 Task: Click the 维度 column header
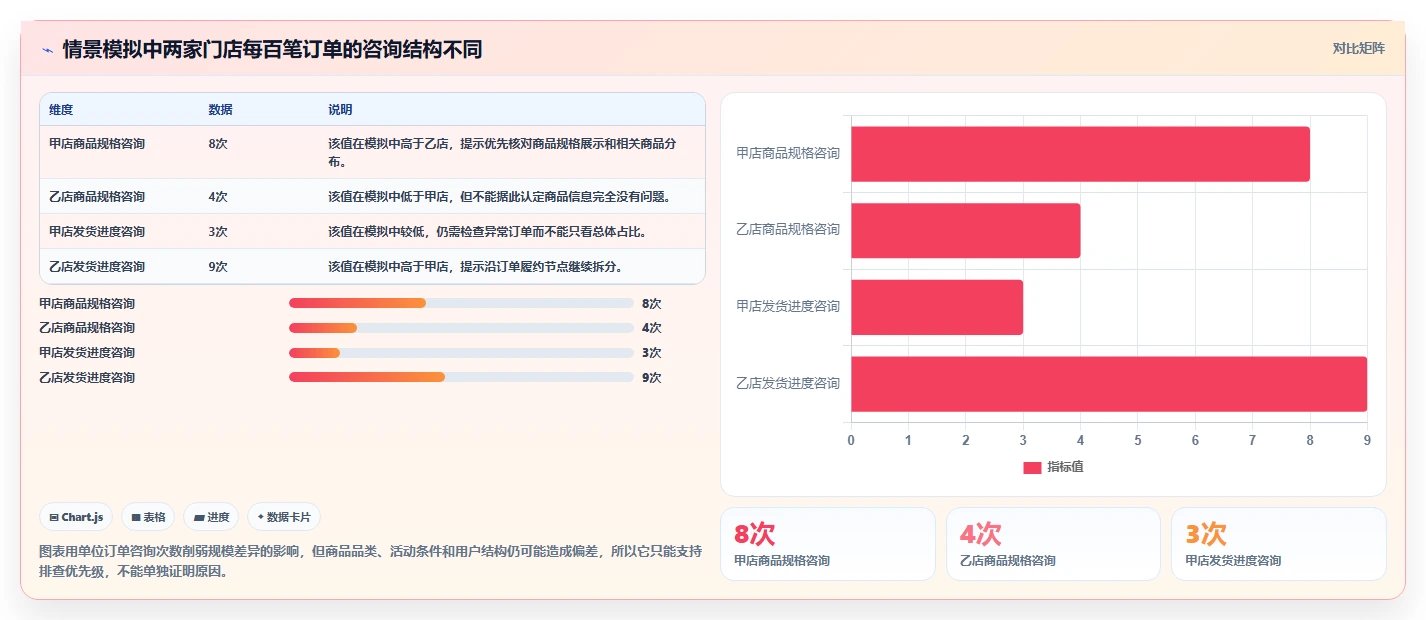click(61, 110)
